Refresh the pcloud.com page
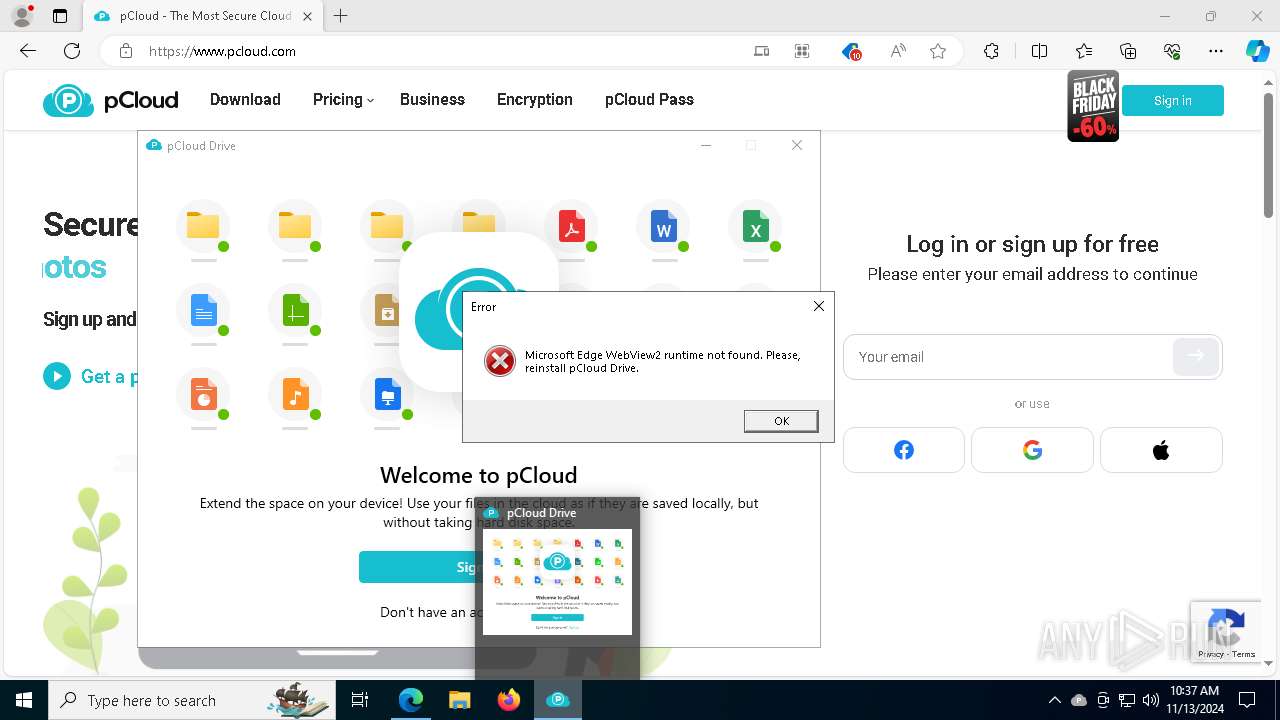 pos(72,51)
